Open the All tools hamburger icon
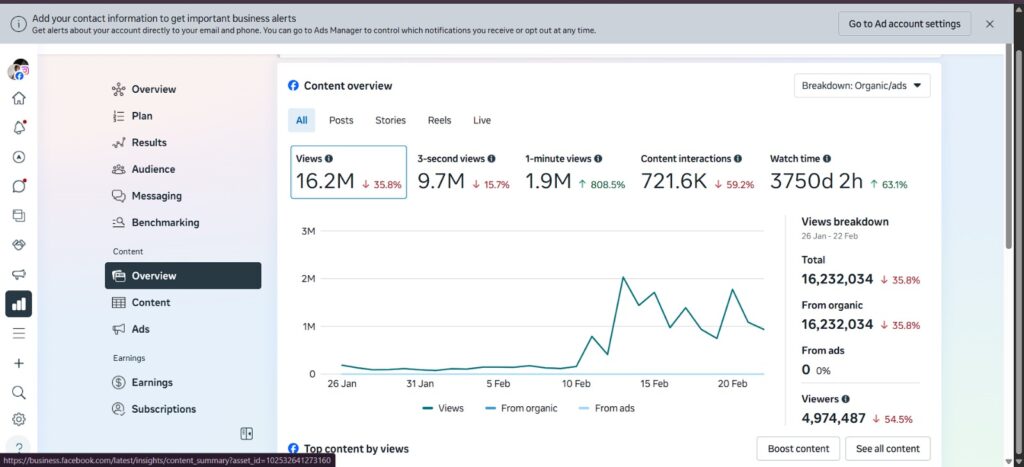This screenshot has height=467, width=1024. (x=19, y=333)
